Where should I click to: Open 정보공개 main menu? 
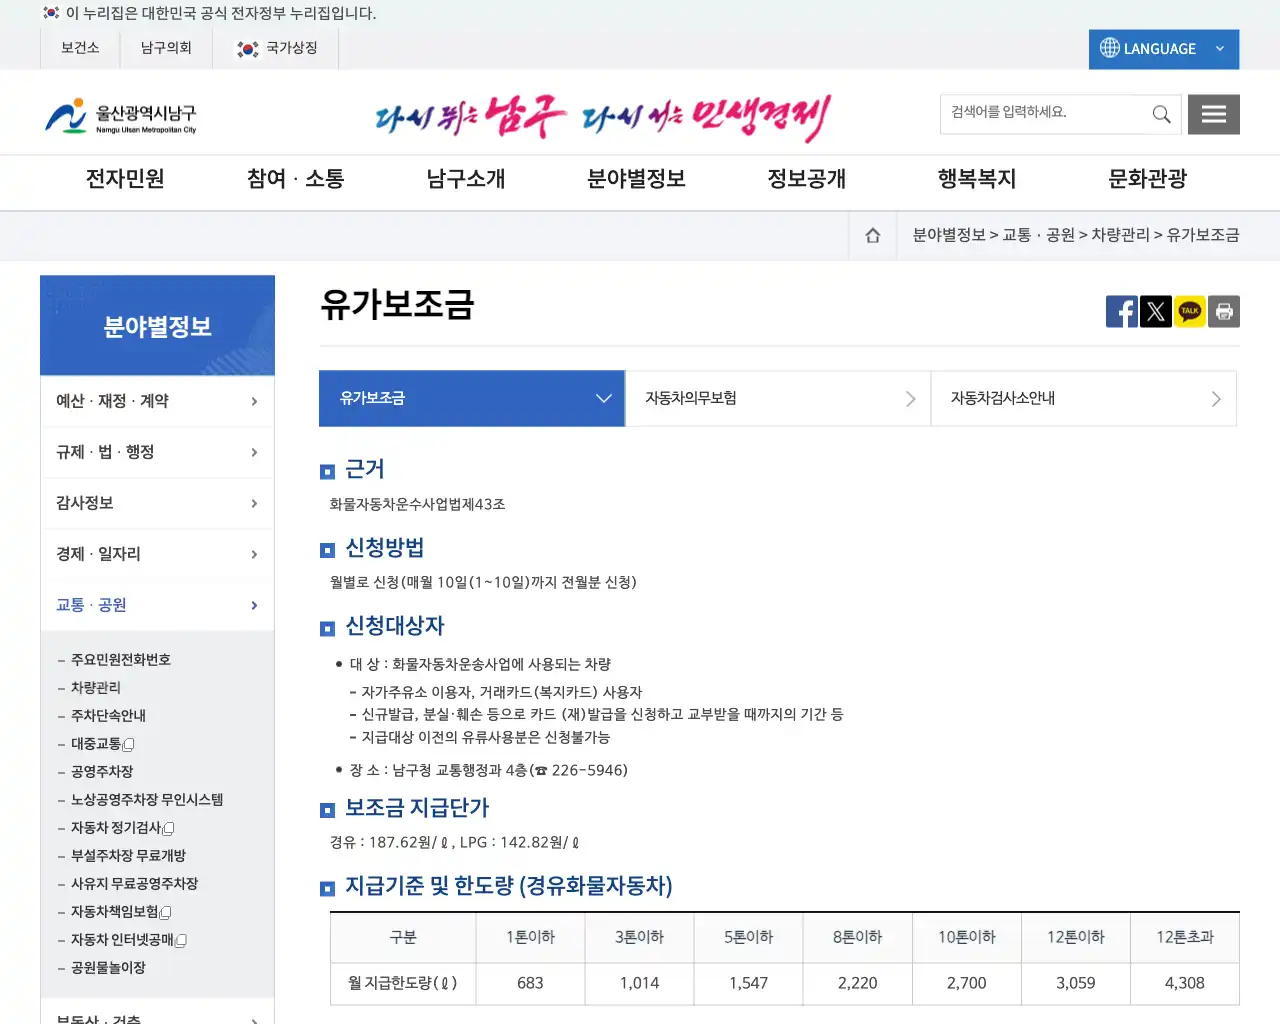pyautogui.click(x=807, y=179)
